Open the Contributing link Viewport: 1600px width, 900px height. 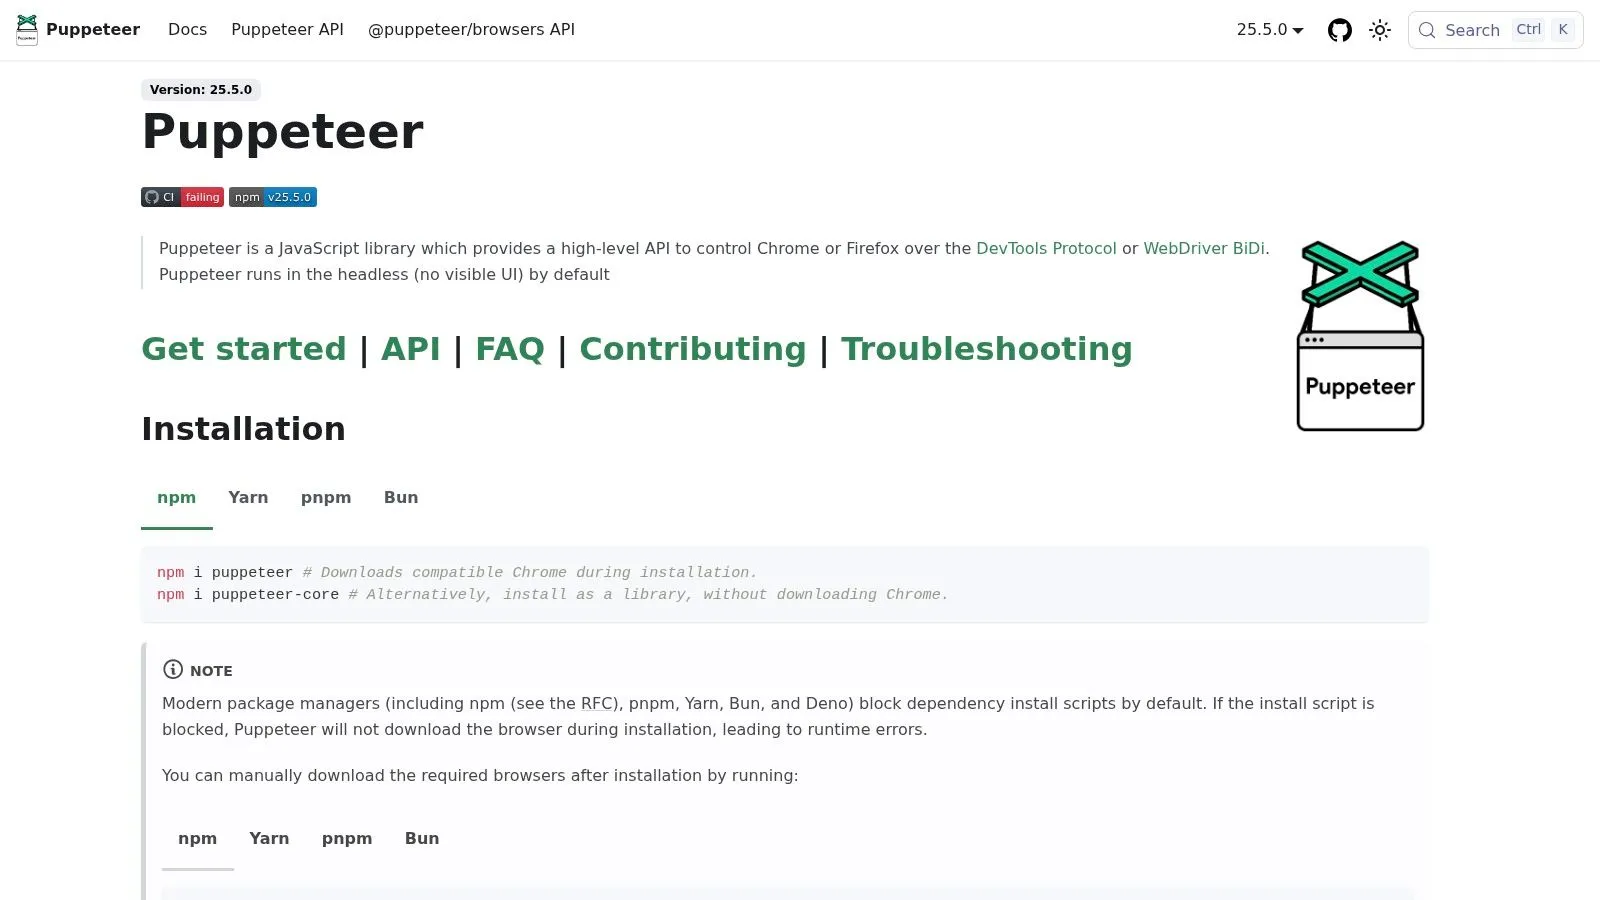(x=693, y=349)
